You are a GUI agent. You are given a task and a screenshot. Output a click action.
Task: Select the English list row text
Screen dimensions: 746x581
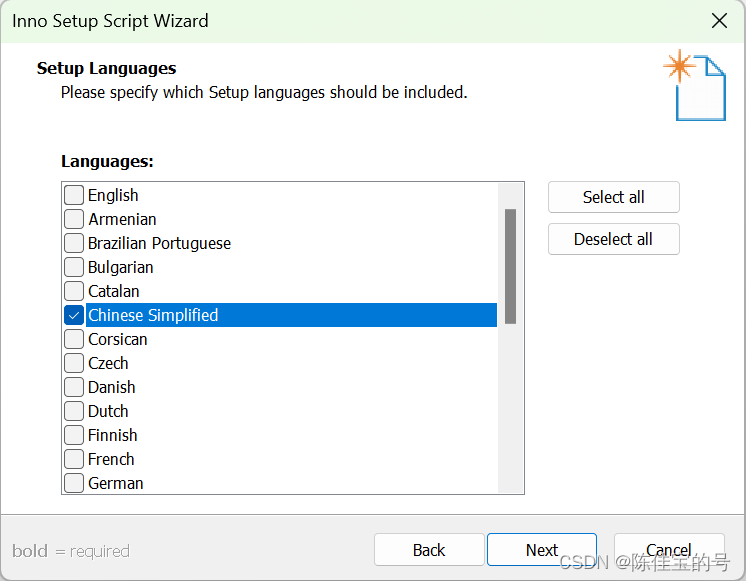point(113,196)
